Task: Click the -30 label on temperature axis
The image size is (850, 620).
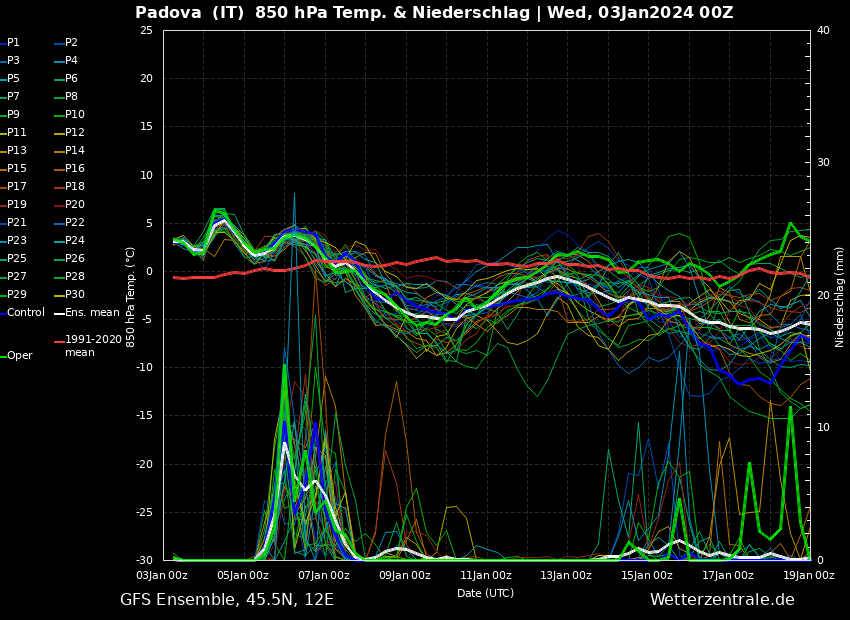Action: [x=144, y=560]
